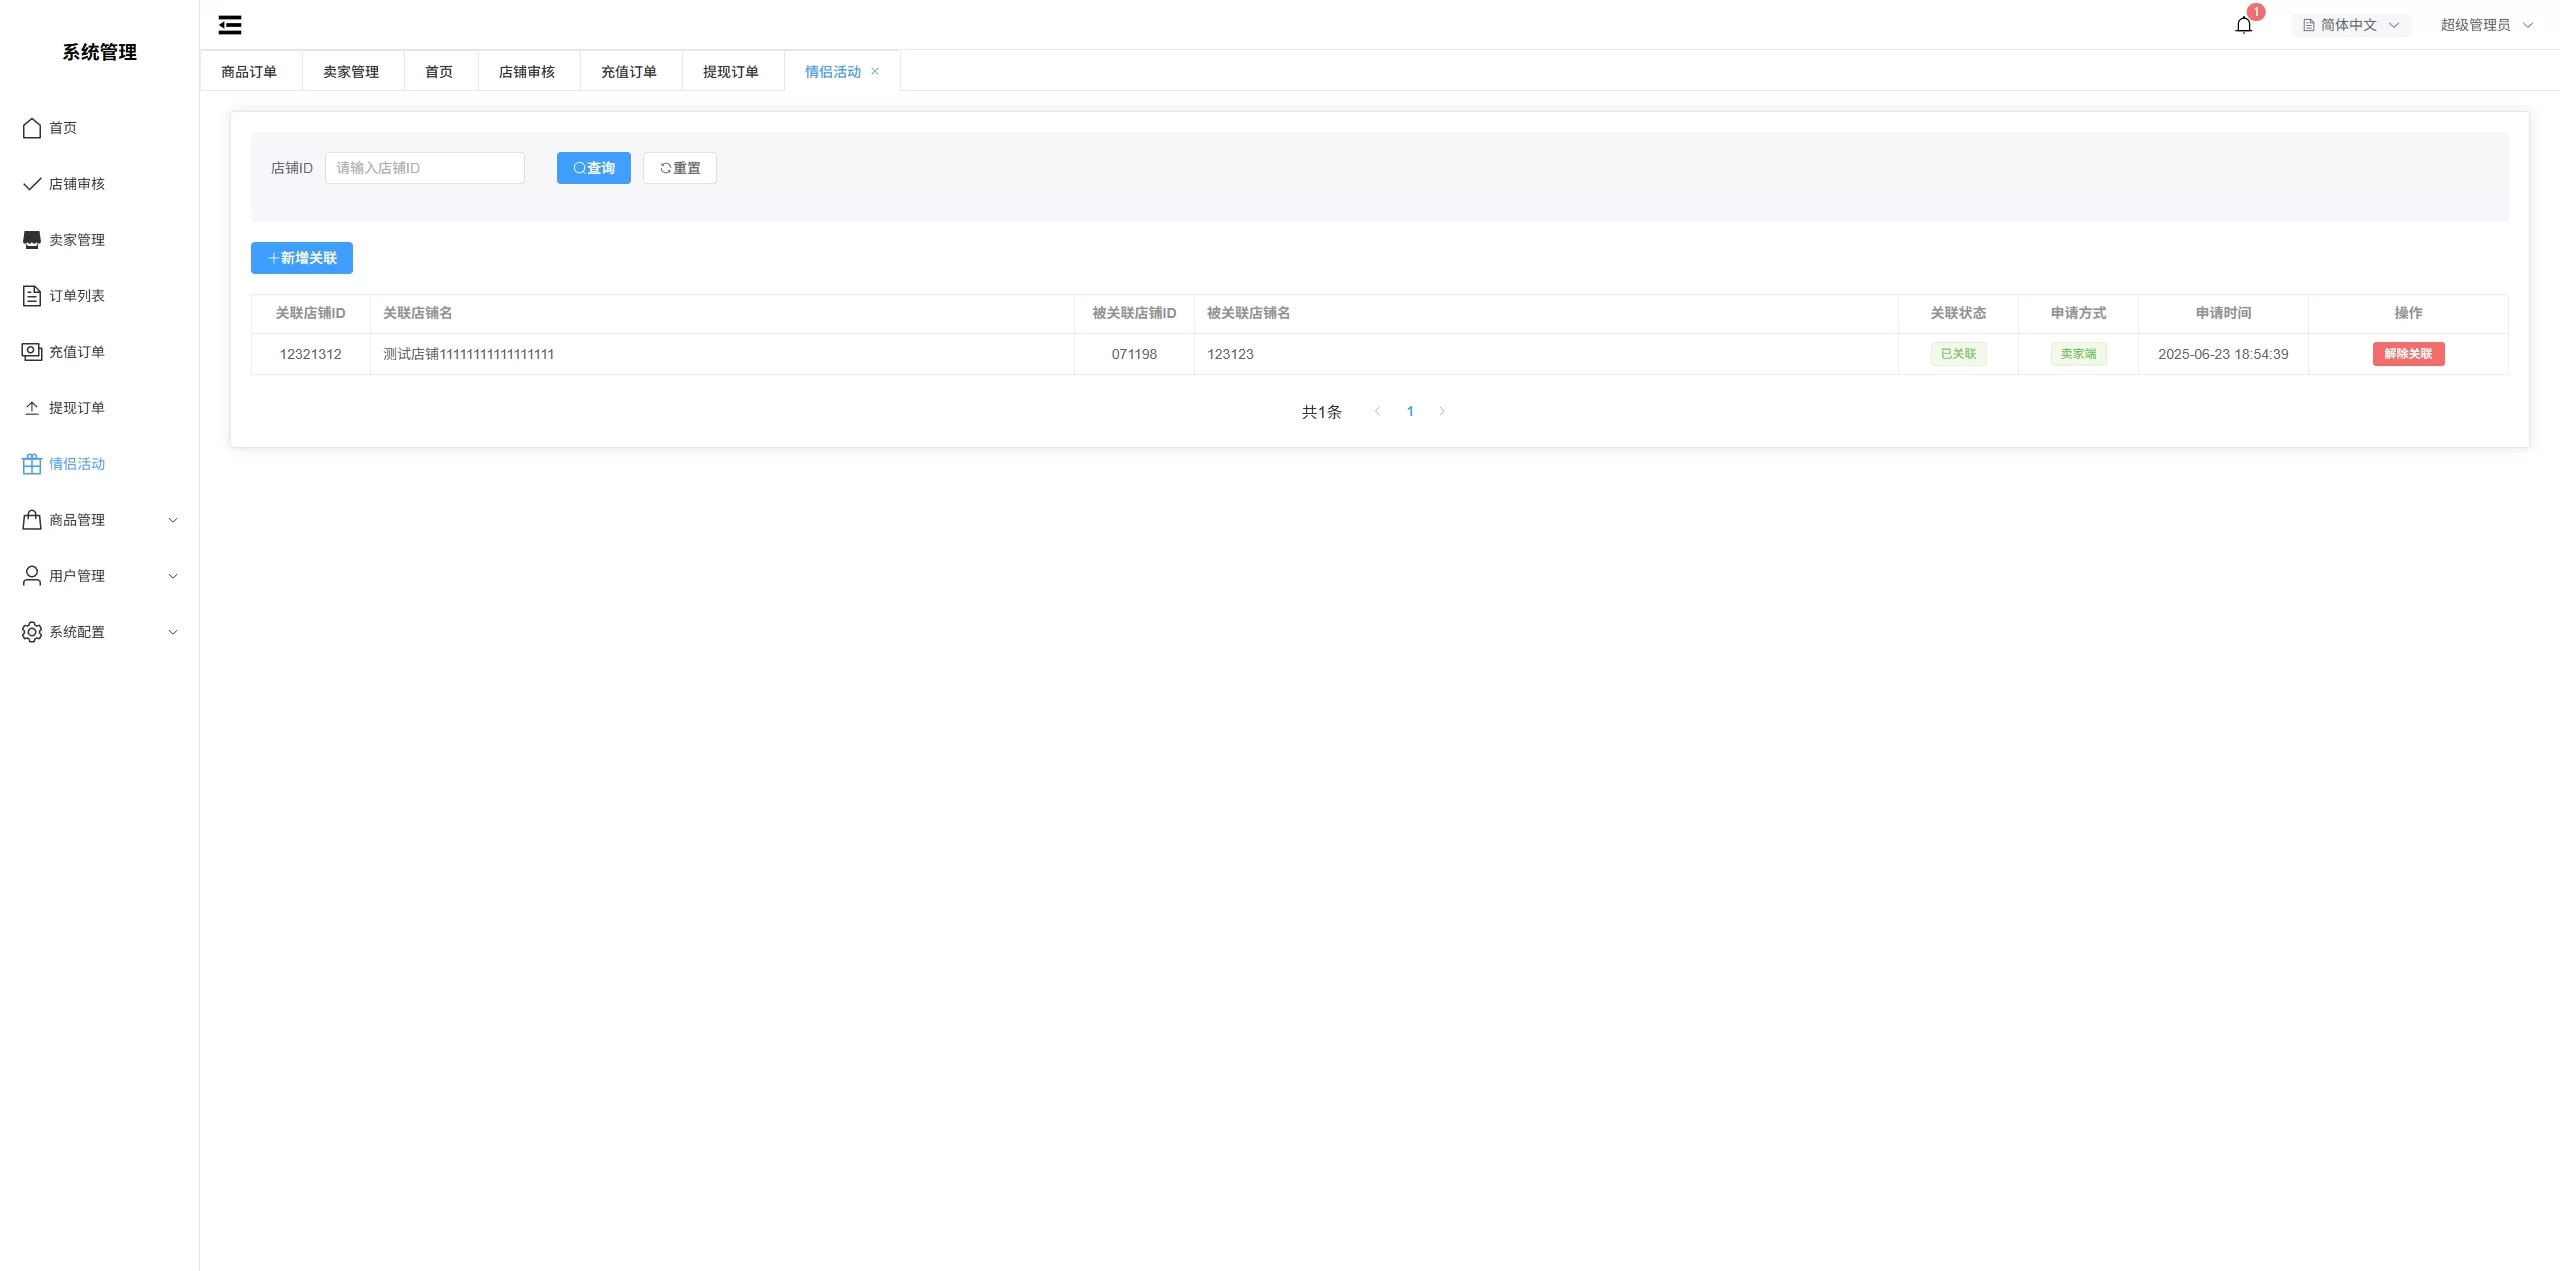Select the 订单列表 document icon
The image size is (2560, 1271).
point(32,296)
